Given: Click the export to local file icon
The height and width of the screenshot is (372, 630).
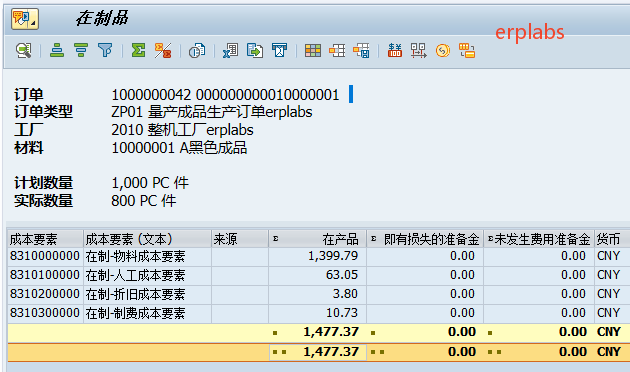Looking at the screenshot, I should 255,51.
